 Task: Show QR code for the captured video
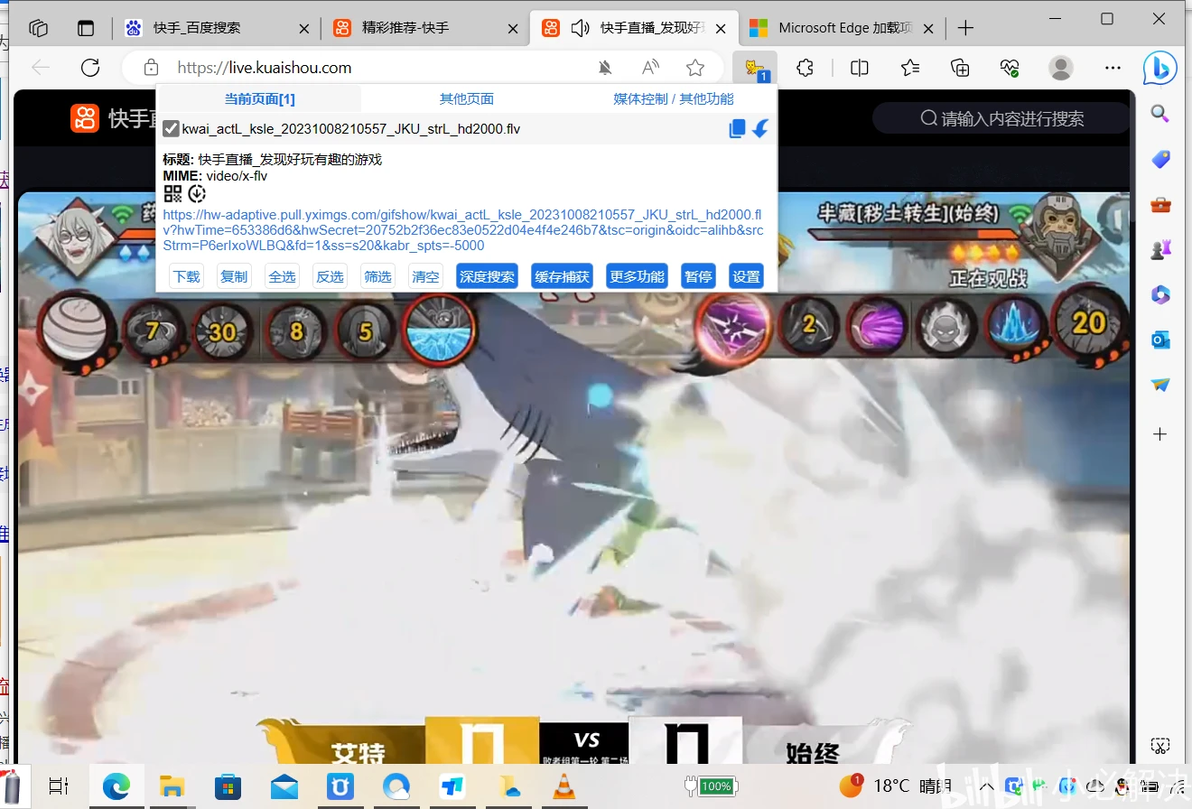173,193
